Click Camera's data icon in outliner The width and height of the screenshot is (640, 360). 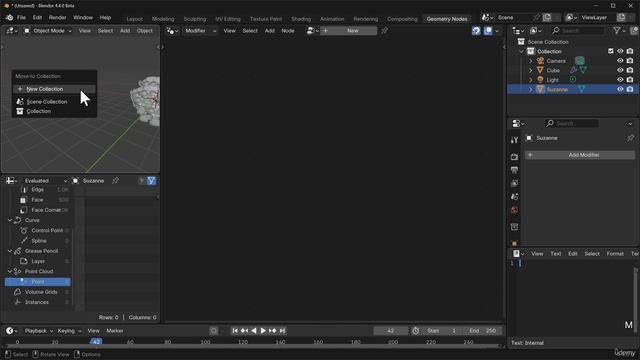coord(580,61)
